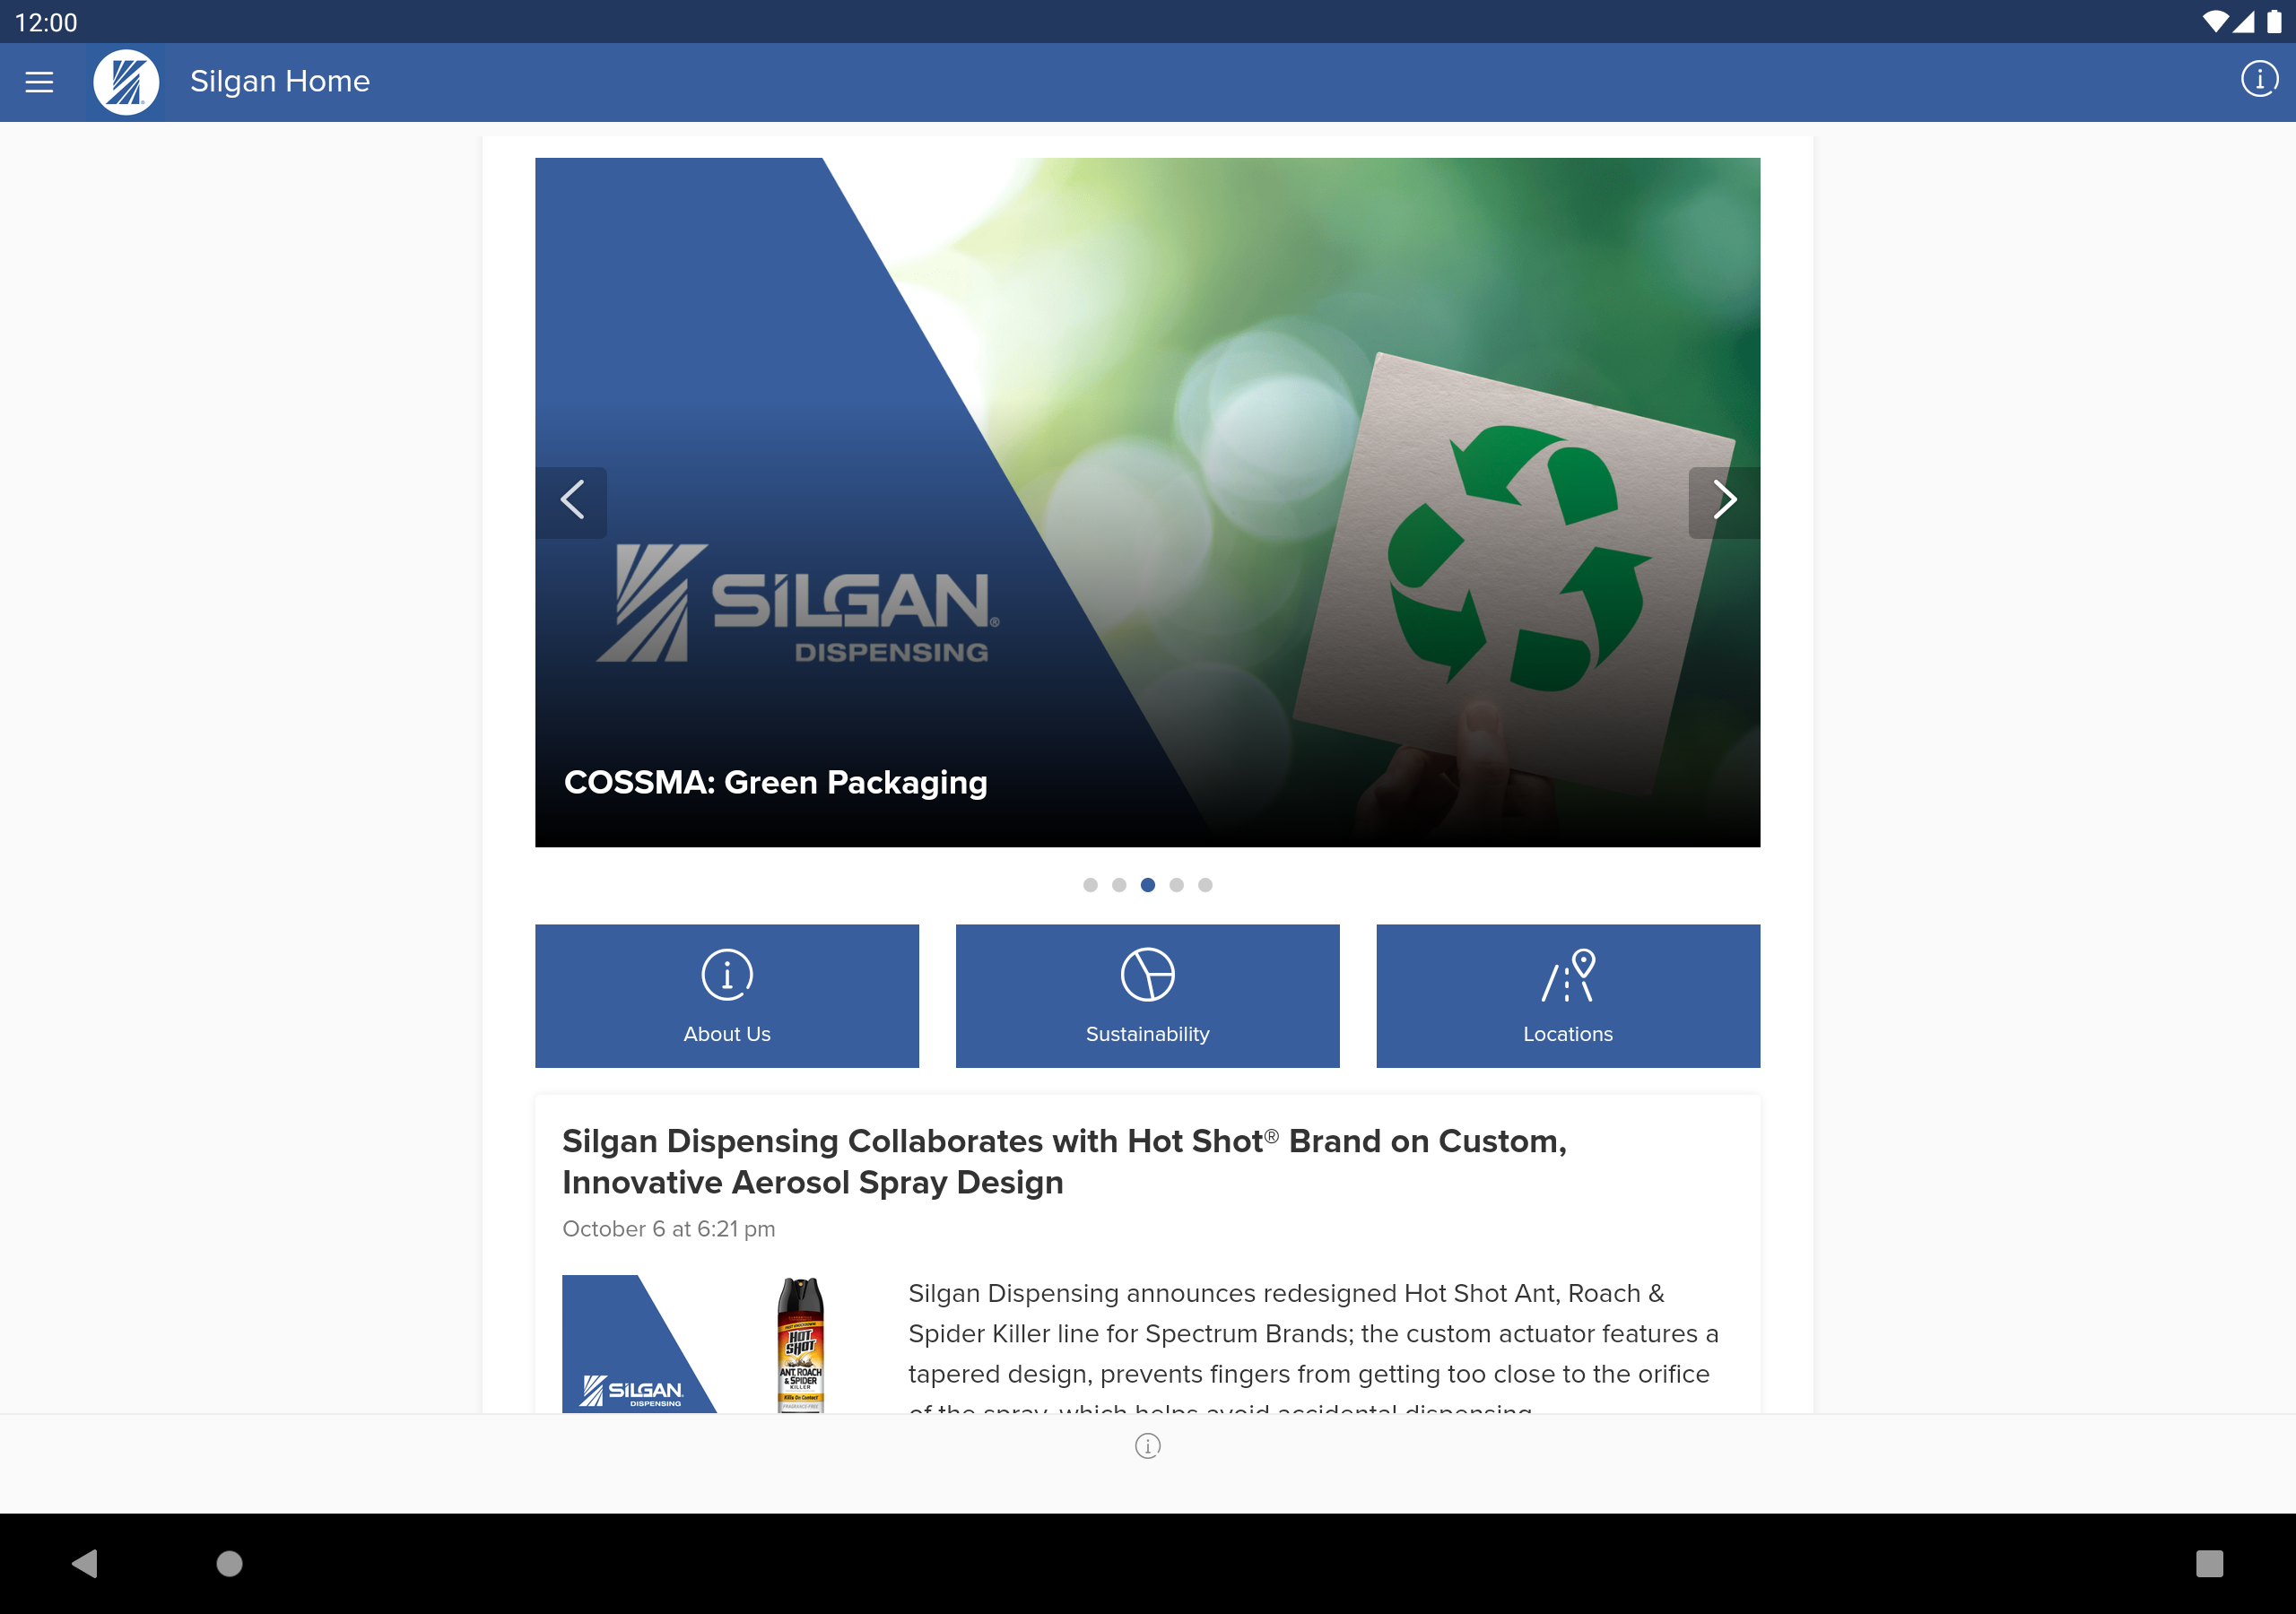This screenshot has width=2296, height=1614.
Task: Tap the Silgan Home title text
Action: (x=280, y=81)
